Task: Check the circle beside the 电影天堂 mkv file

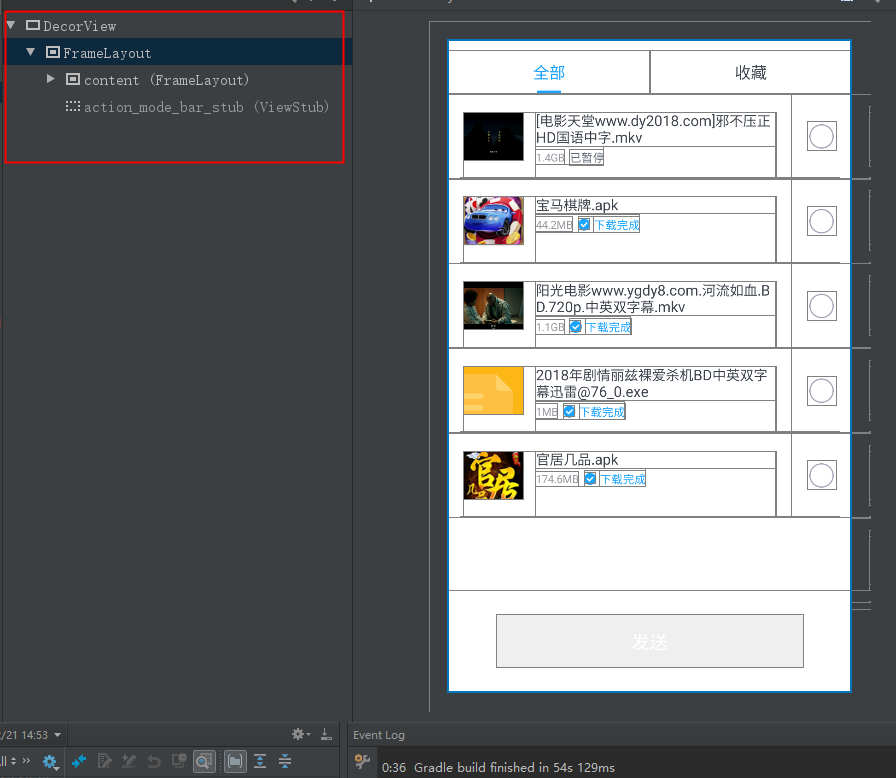Action: click(821, 136)
